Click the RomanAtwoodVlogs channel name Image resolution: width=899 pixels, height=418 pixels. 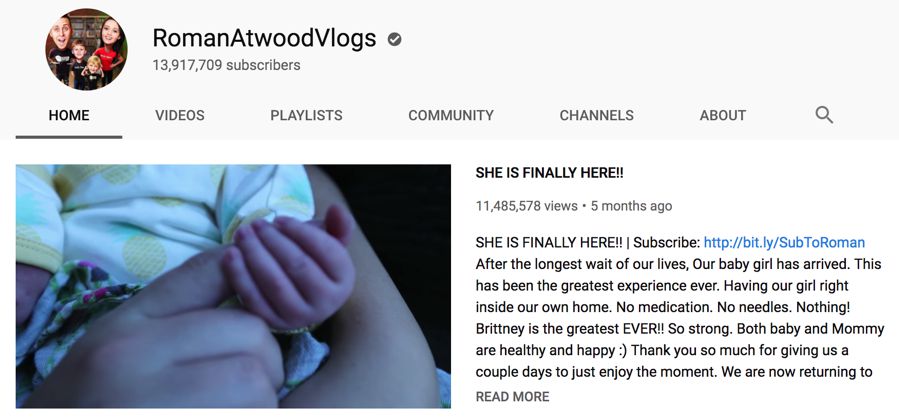pos(264,38)
